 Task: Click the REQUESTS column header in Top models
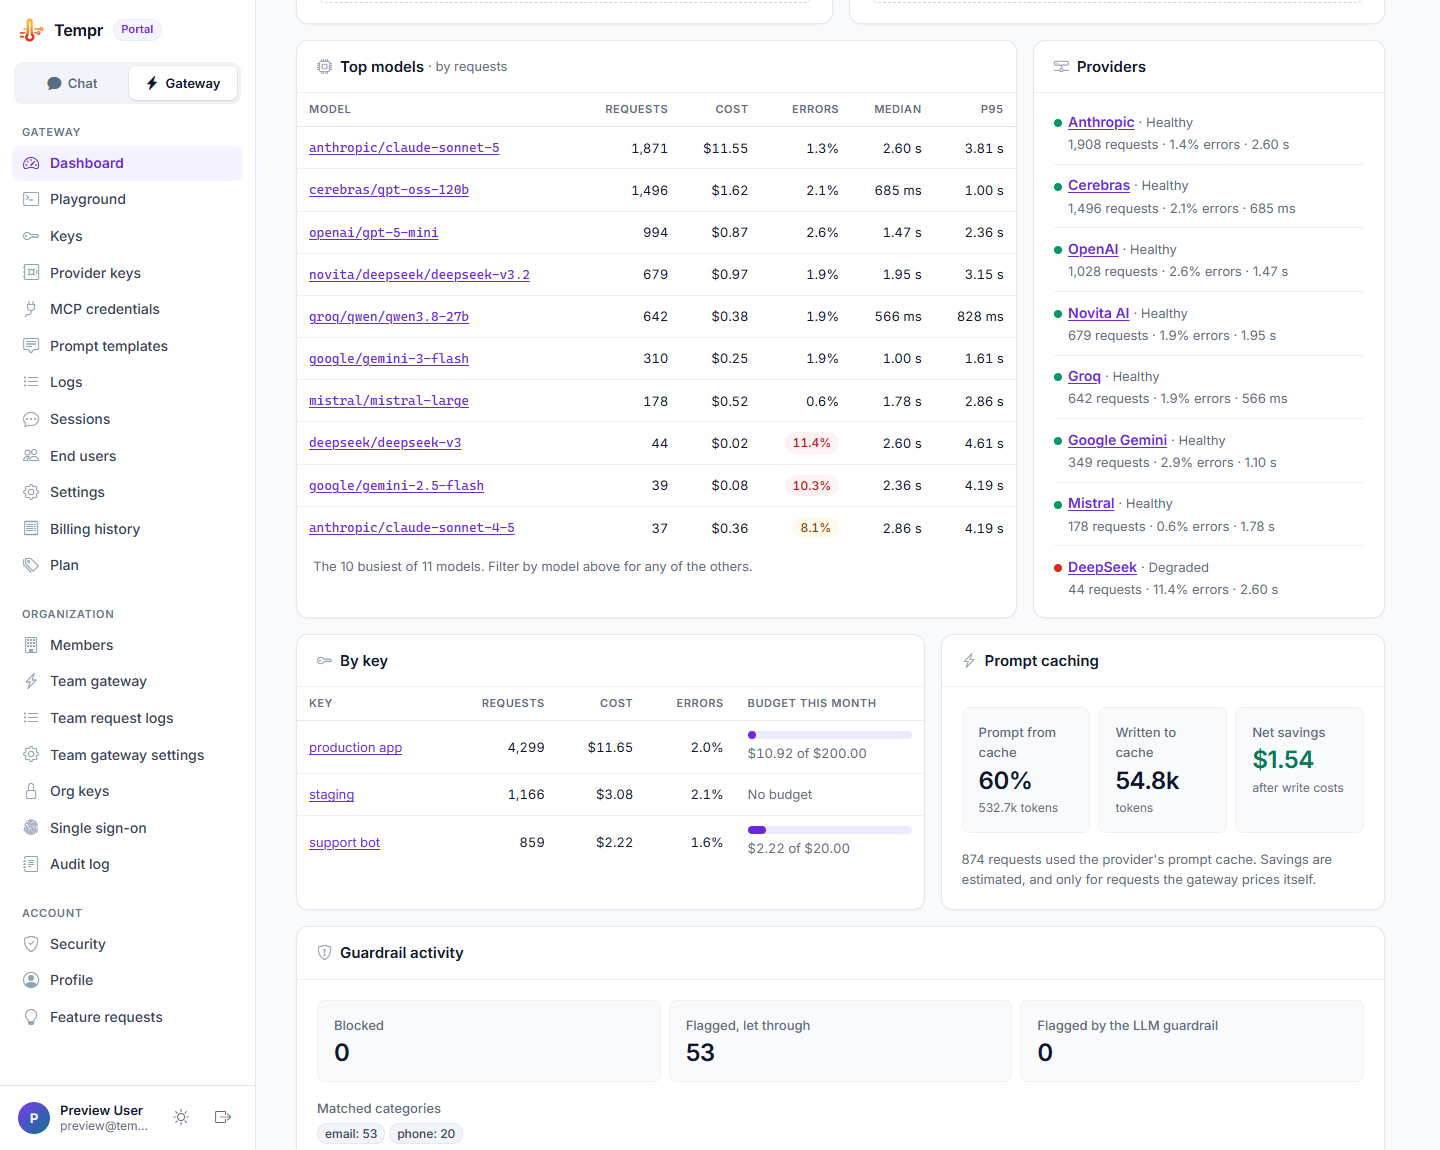click(636, 109)
